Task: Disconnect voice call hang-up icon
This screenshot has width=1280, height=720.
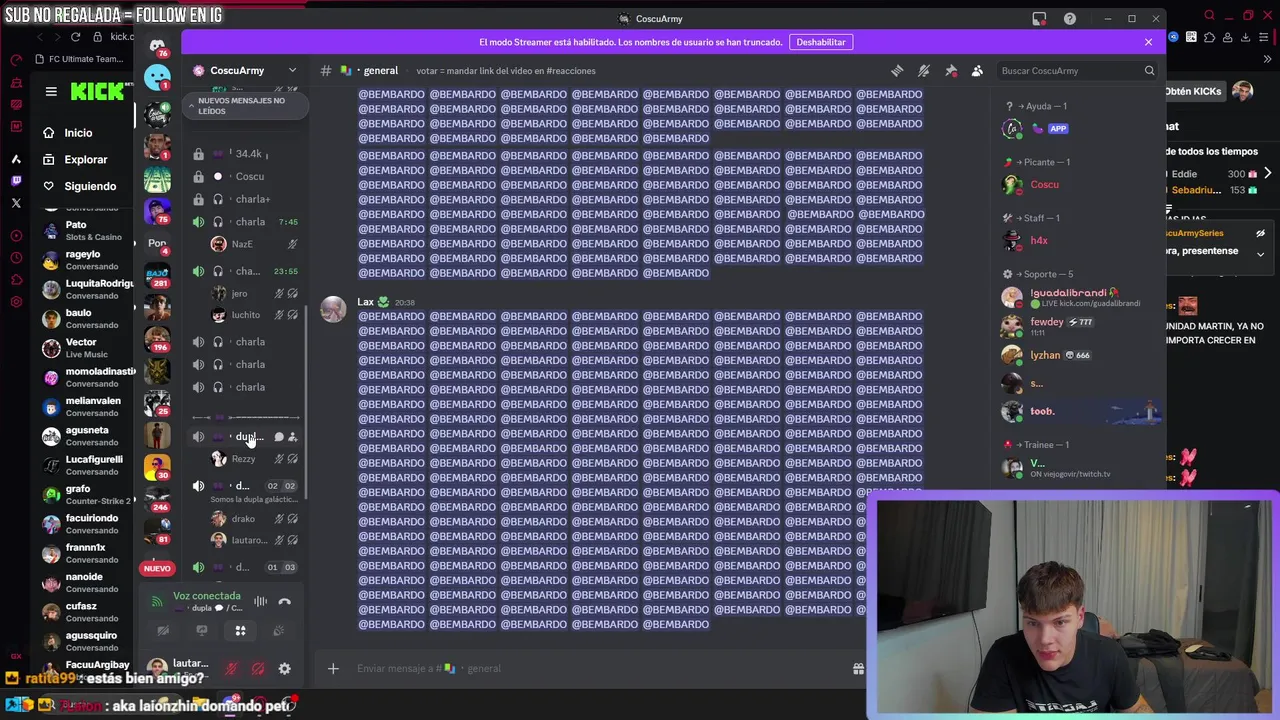Action: click(284, 601)
